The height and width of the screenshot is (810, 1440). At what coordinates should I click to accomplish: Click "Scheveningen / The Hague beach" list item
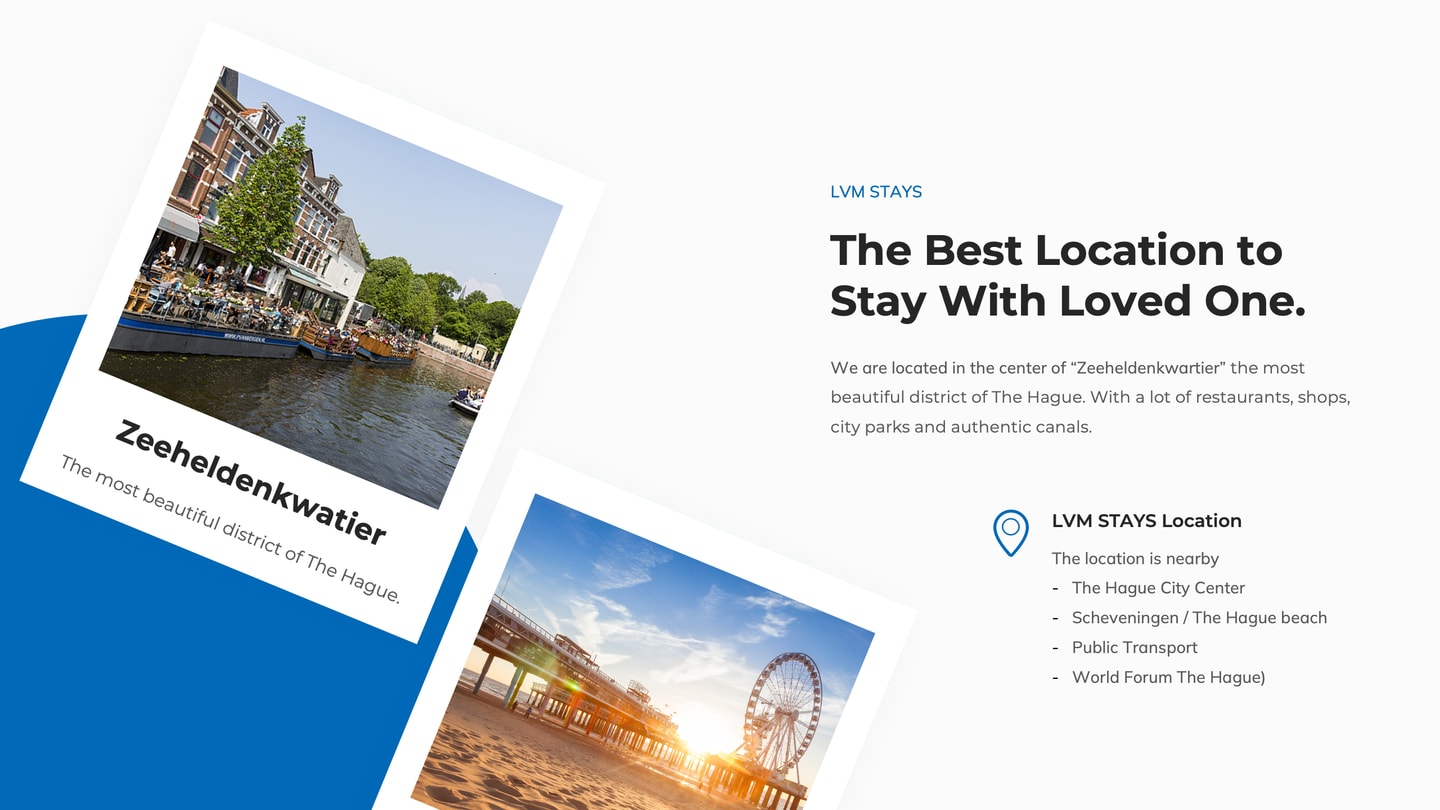[1199, 618]
